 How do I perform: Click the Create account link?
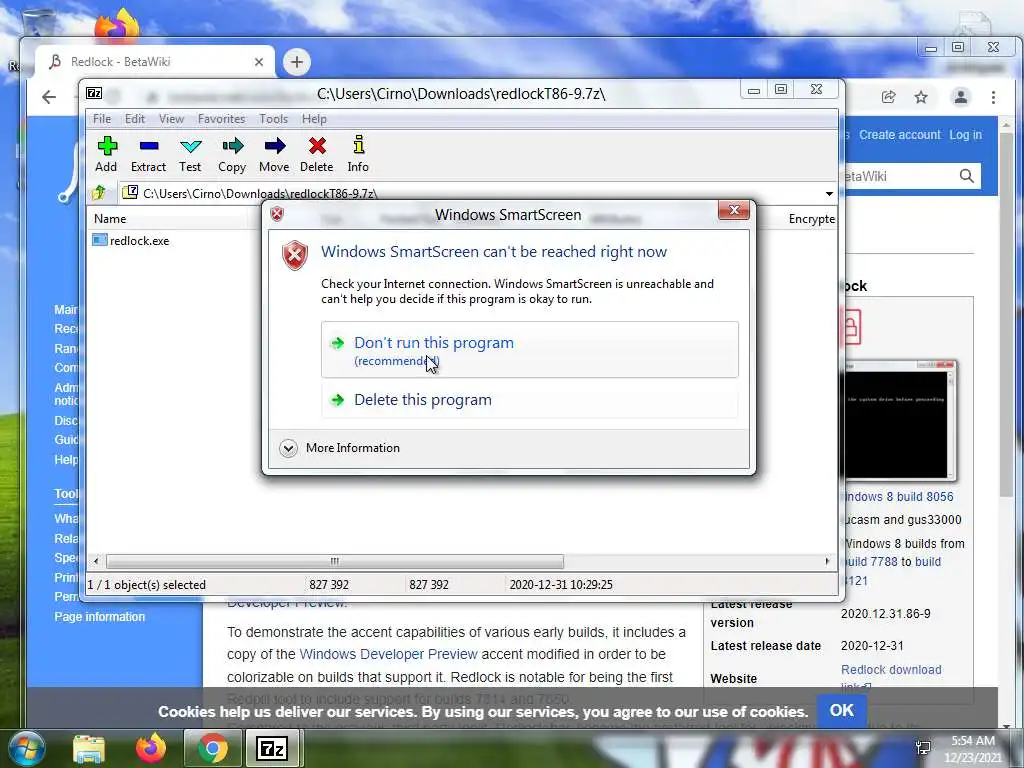tap(899, 135)
